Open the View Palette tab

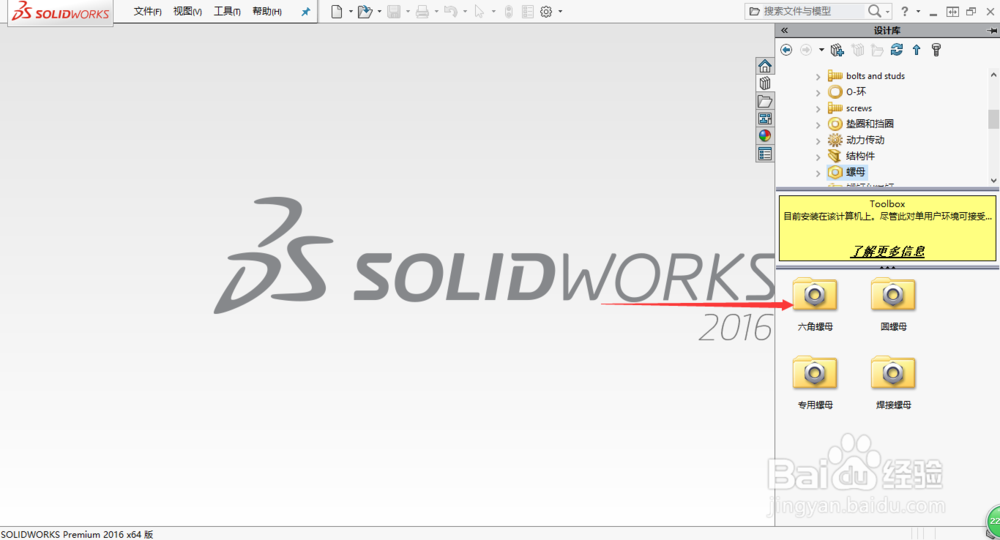pos(765,119)
